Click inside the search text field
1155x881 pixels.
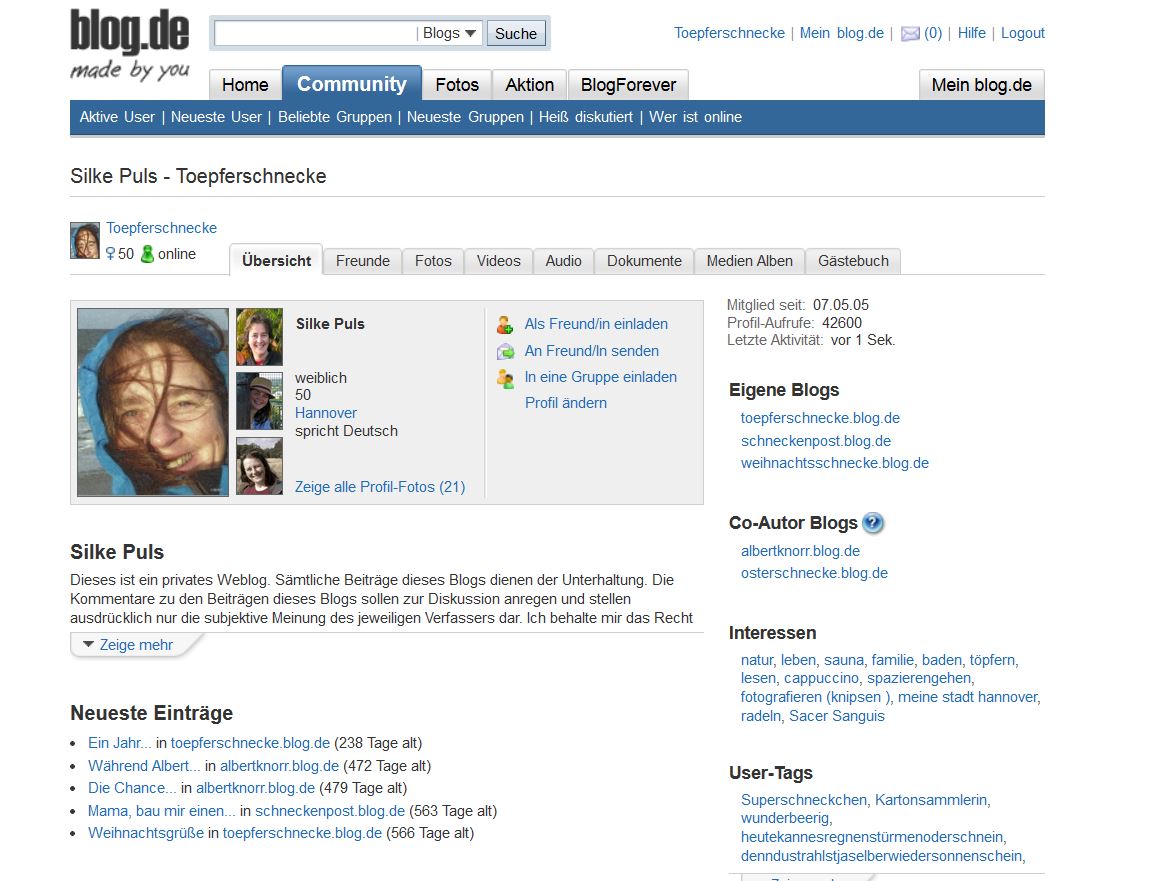click(315, 33)
